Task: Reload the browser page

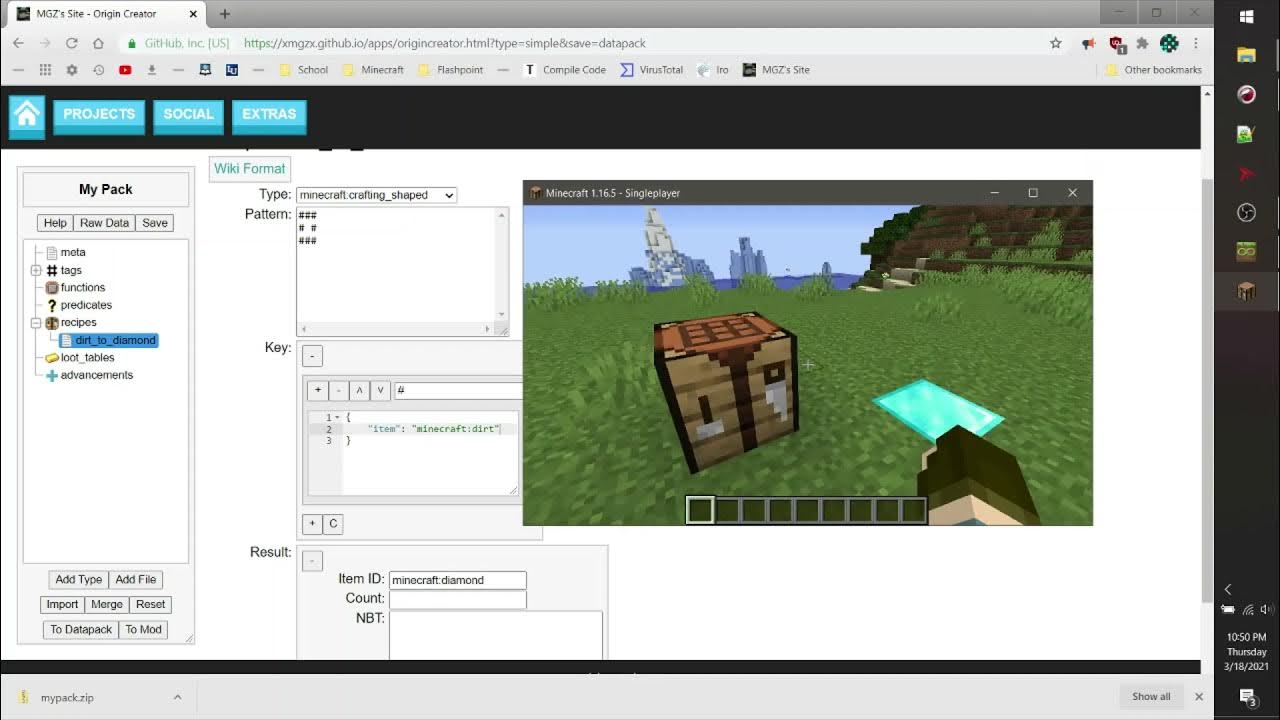Action: click(x=71, y=43)
